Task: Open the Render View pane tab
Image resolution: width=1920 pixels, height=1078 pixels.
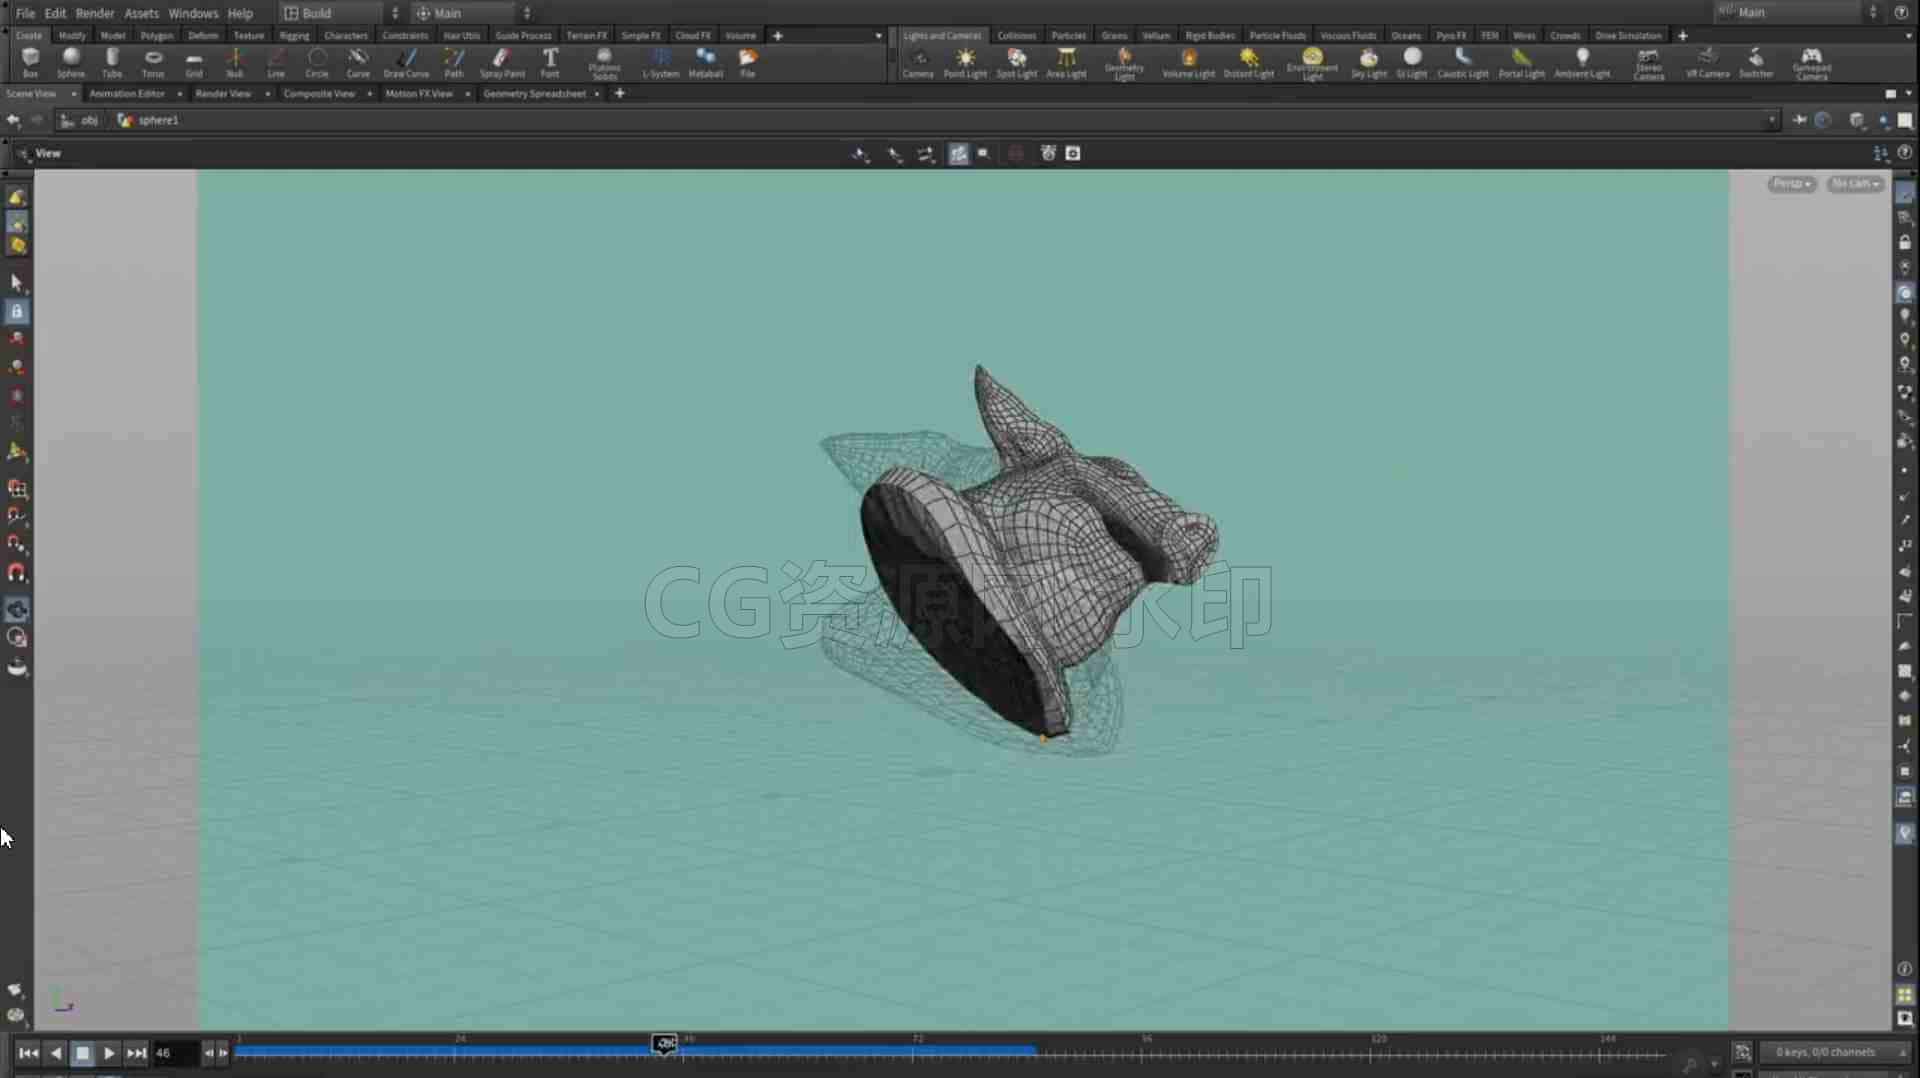Action: pos(223,93)
